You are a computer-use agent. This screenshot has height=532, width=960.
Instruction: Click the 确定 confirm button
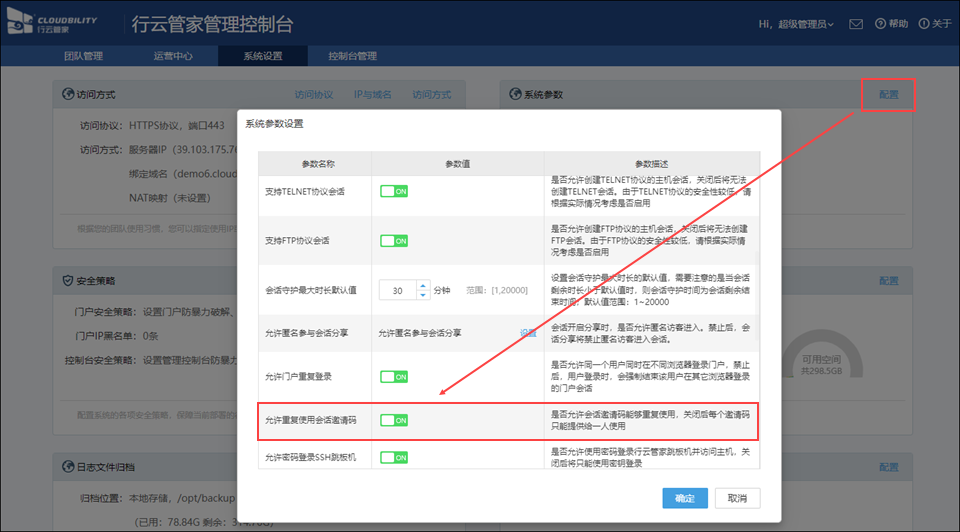click(685, 498)
